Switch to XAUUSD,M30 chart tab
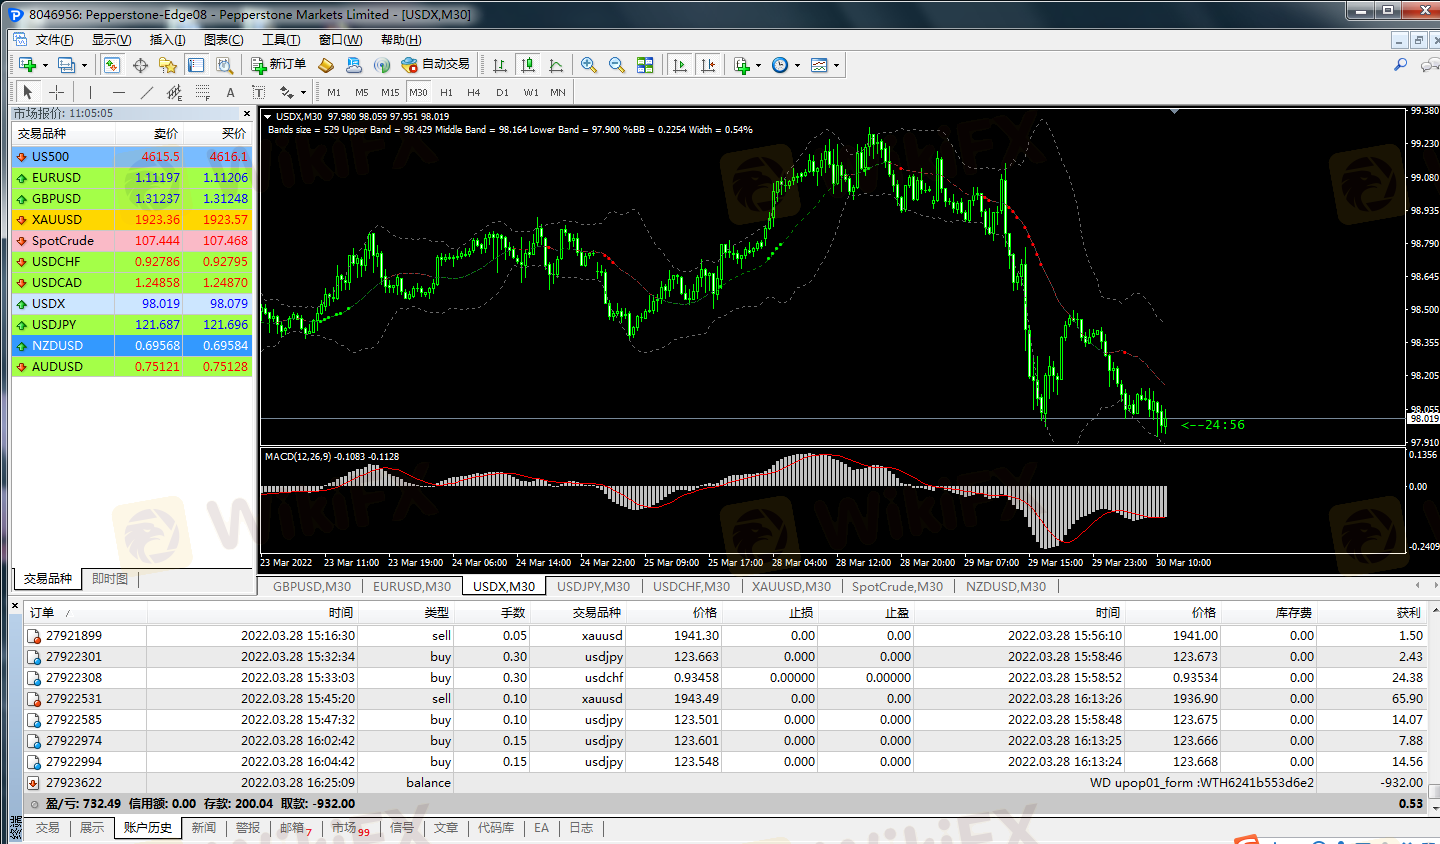The height and width of the screenshot is (844, 1440). pyautogui.click(x=791, y=586)
